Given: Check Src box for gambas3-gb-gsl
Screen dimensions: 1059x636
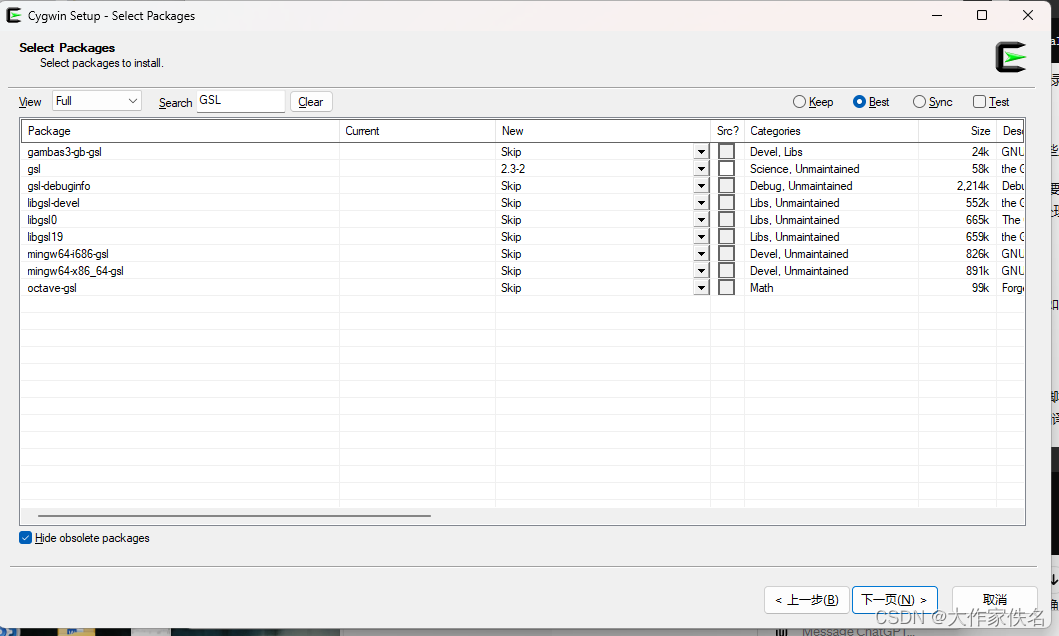Looking at the screenshot, I should click(726, 151).
